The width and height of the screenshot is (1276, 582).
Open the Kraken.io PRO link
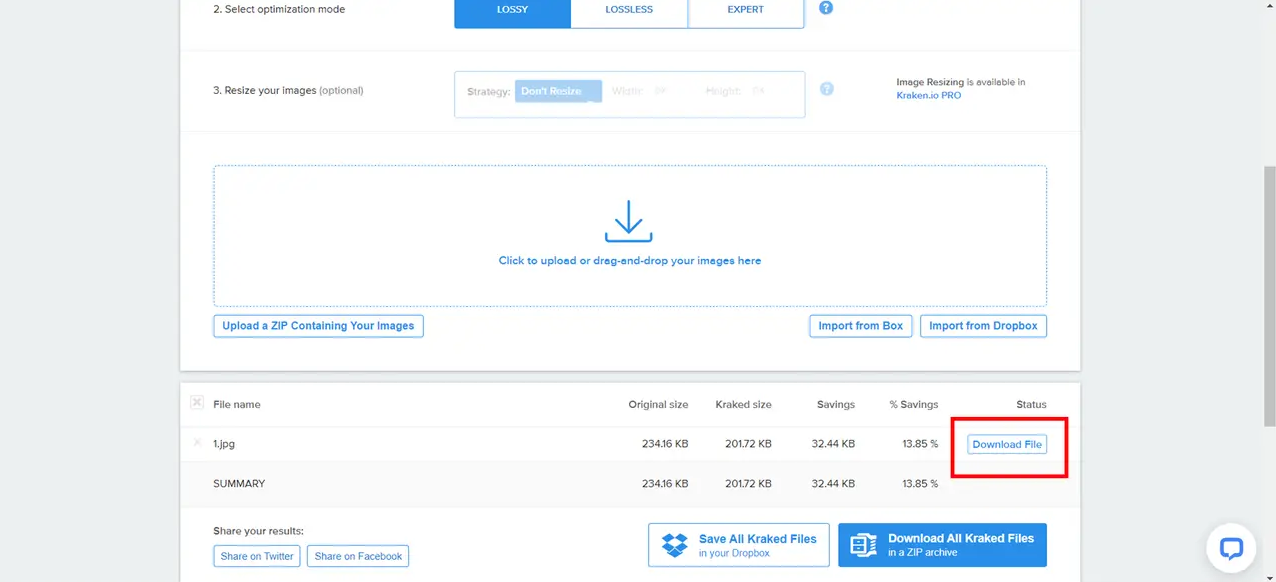[x=929, y=95]
